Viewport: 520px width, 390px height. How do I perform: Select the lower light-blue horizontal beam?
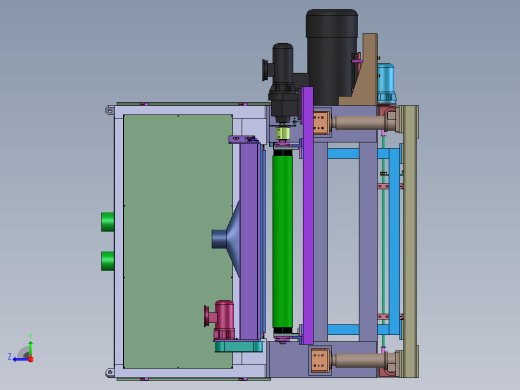343,330
